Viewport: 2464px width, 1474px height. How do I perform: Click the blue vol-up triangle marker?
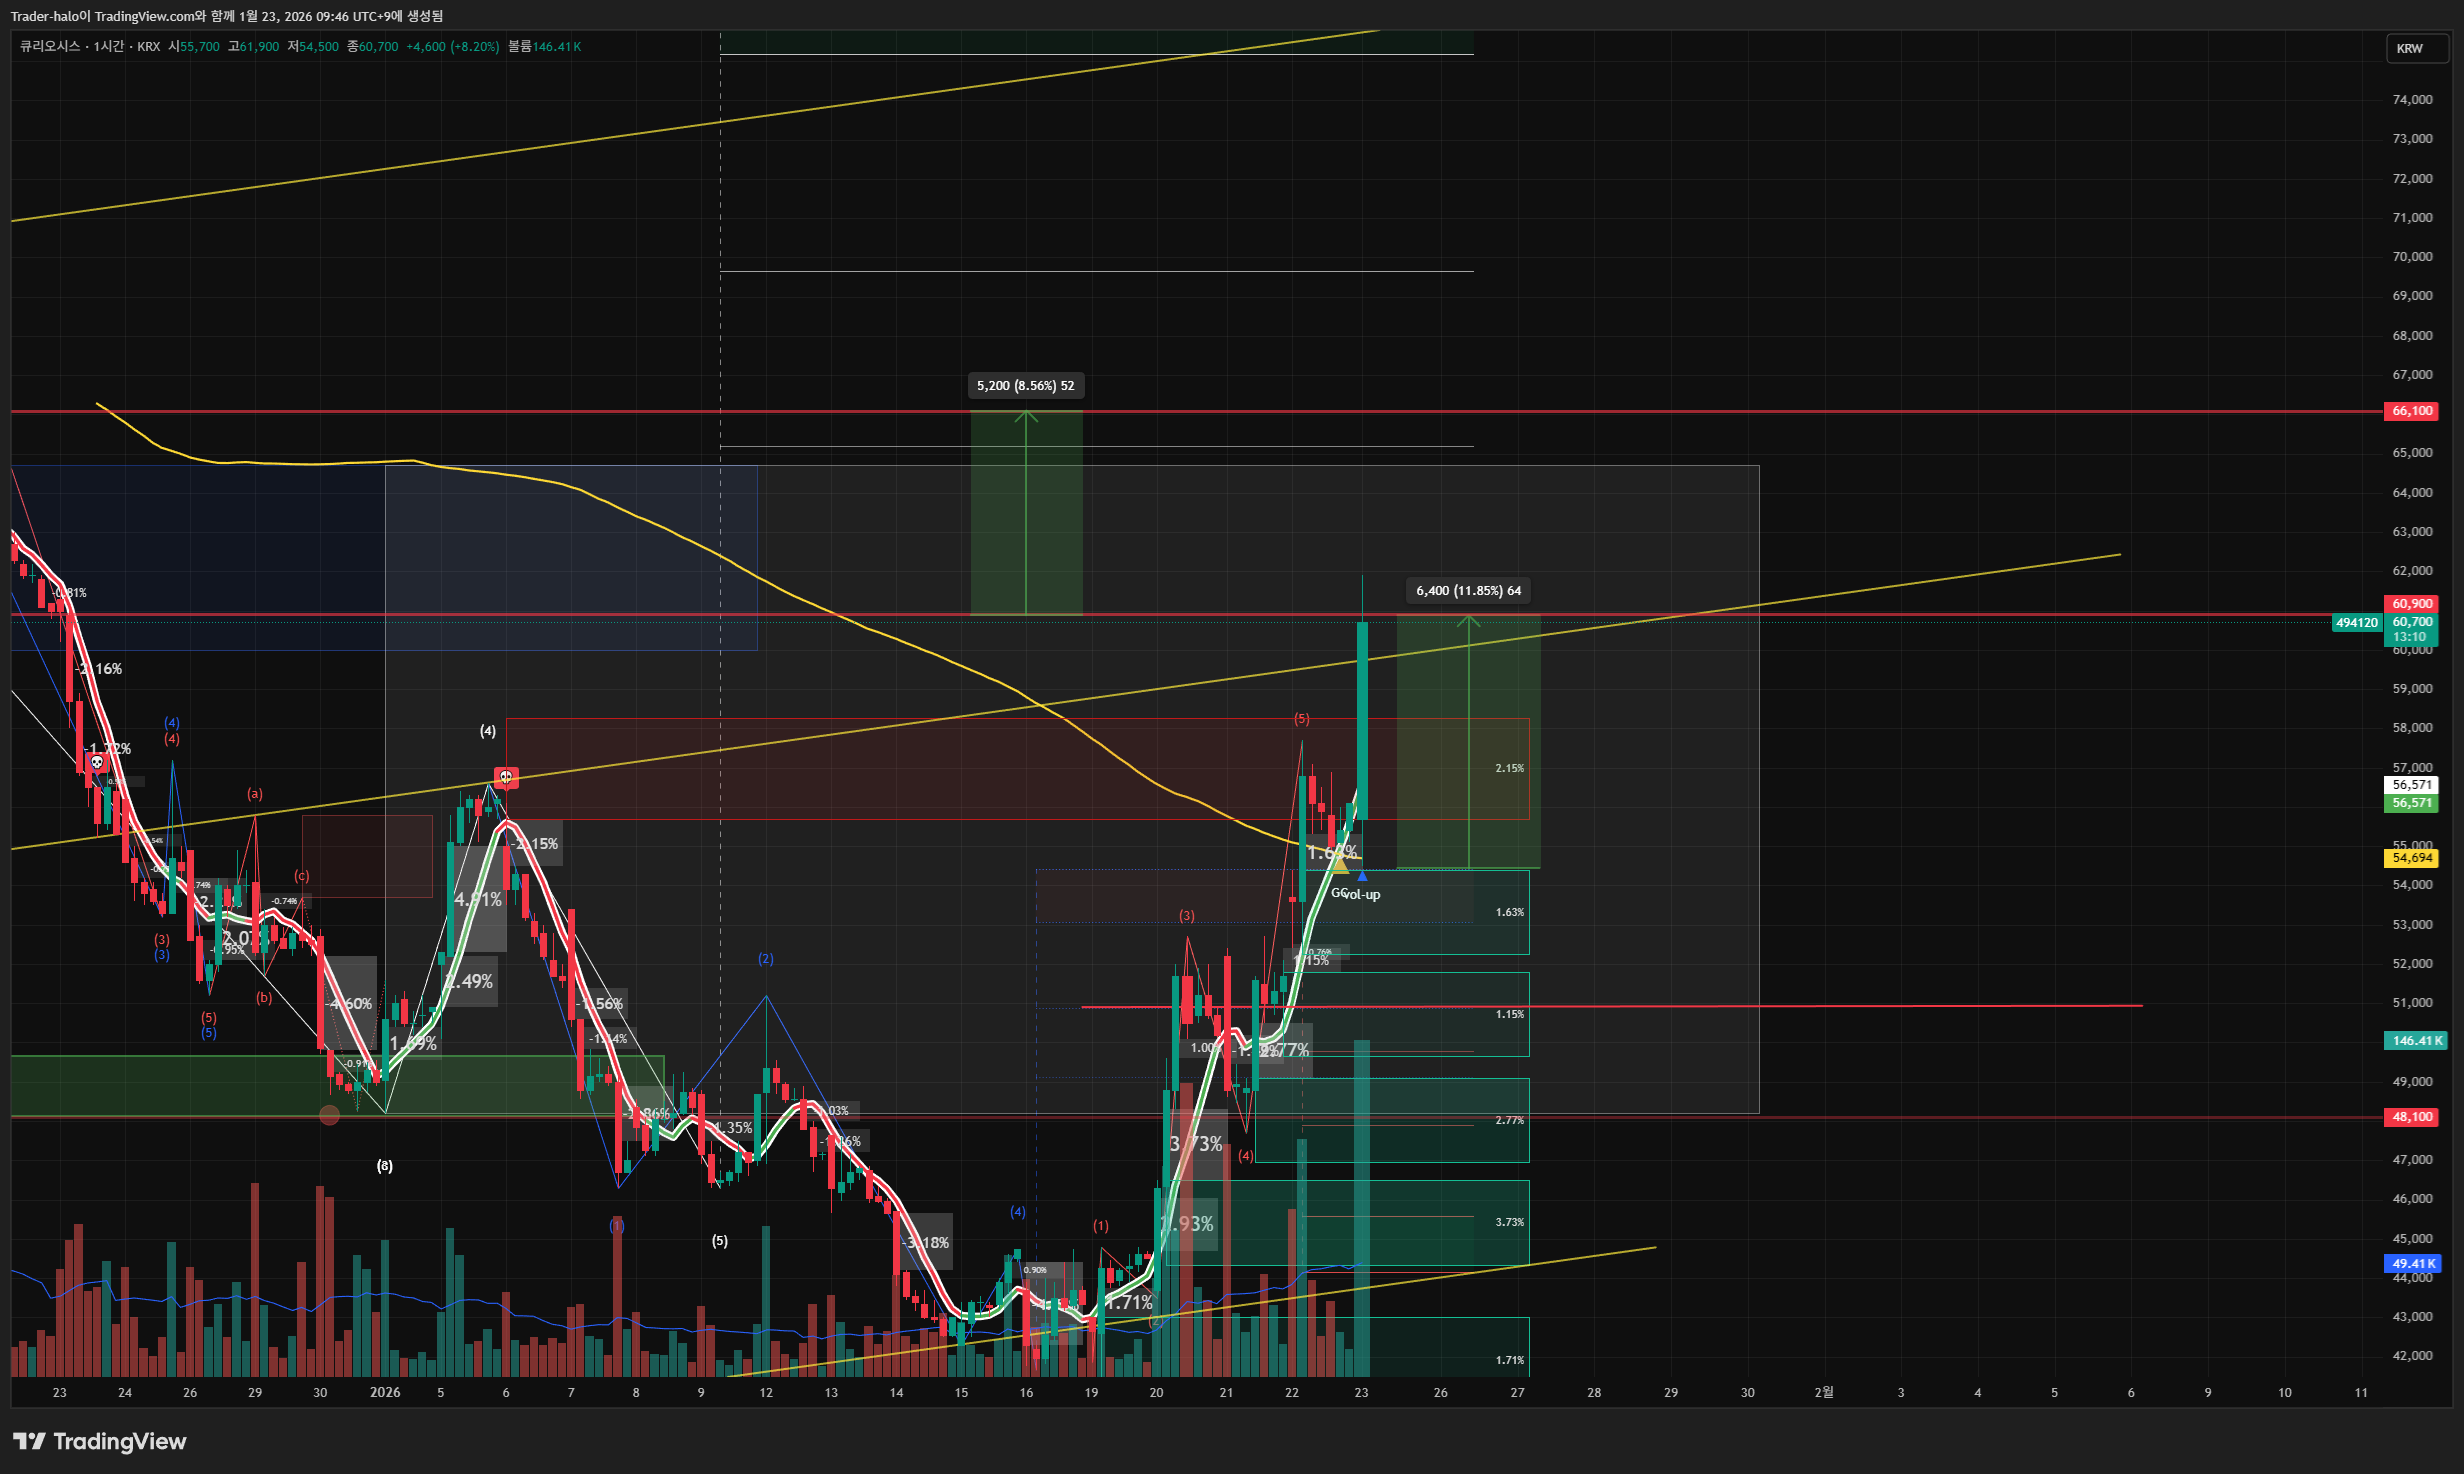tap(1362, 877)
